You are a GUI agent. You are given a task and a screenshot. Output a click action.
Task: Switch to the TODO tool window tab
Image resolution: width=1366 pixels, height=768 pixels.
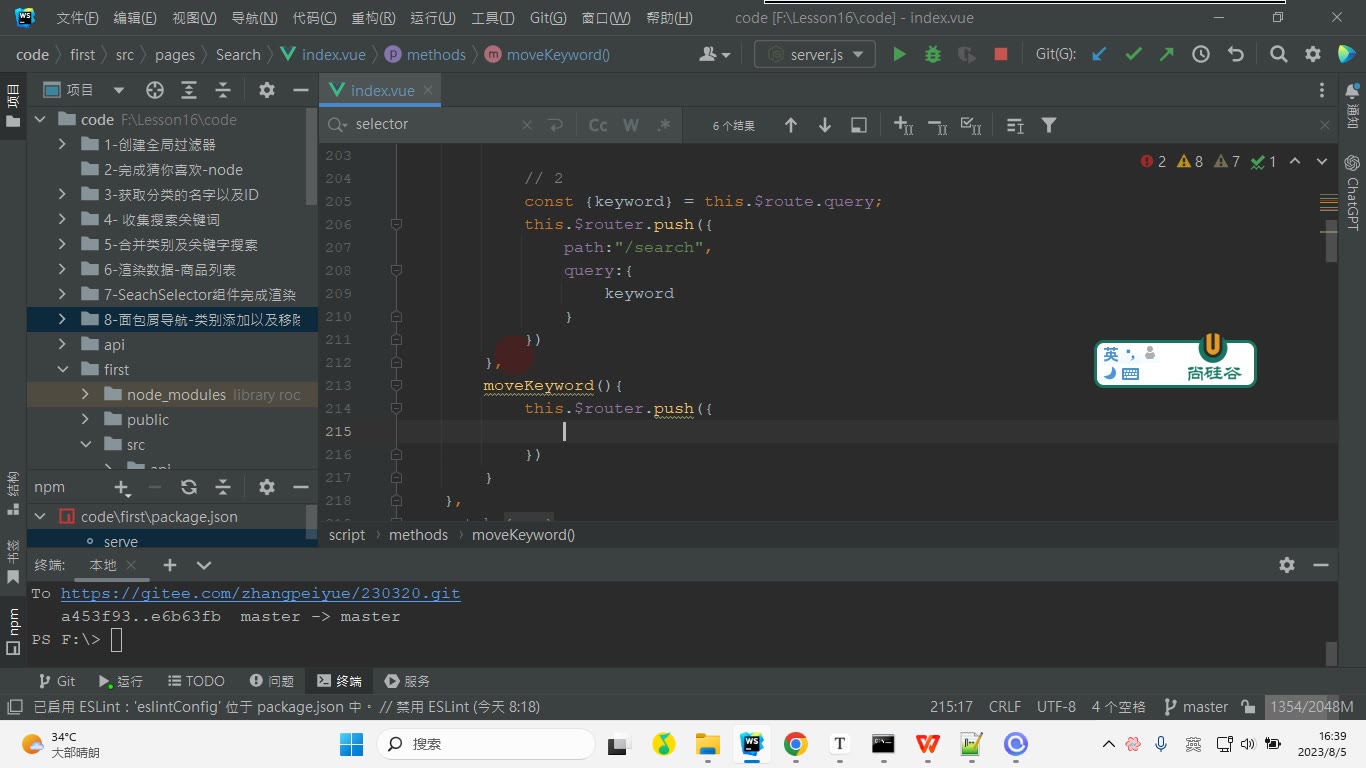click(196, 681)
